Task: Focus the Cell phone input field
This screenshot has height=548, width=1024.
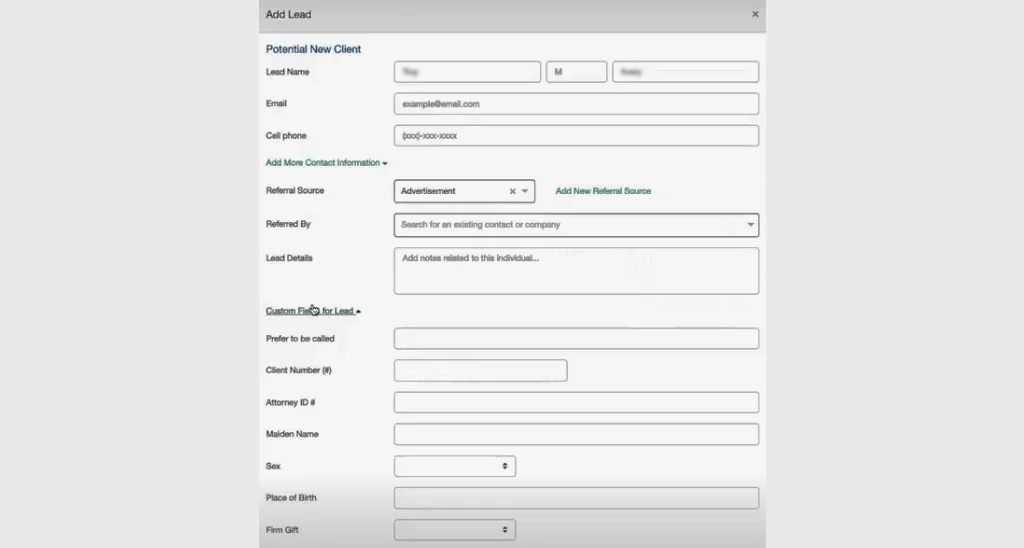Action: pos(576,136)
